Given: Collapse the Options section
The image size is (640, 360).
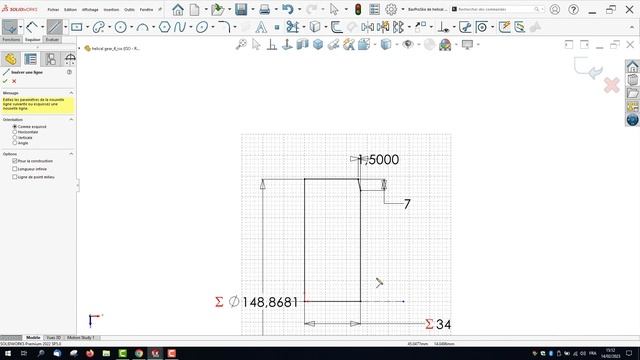Looking at the screenshot, I should [71, 154].
